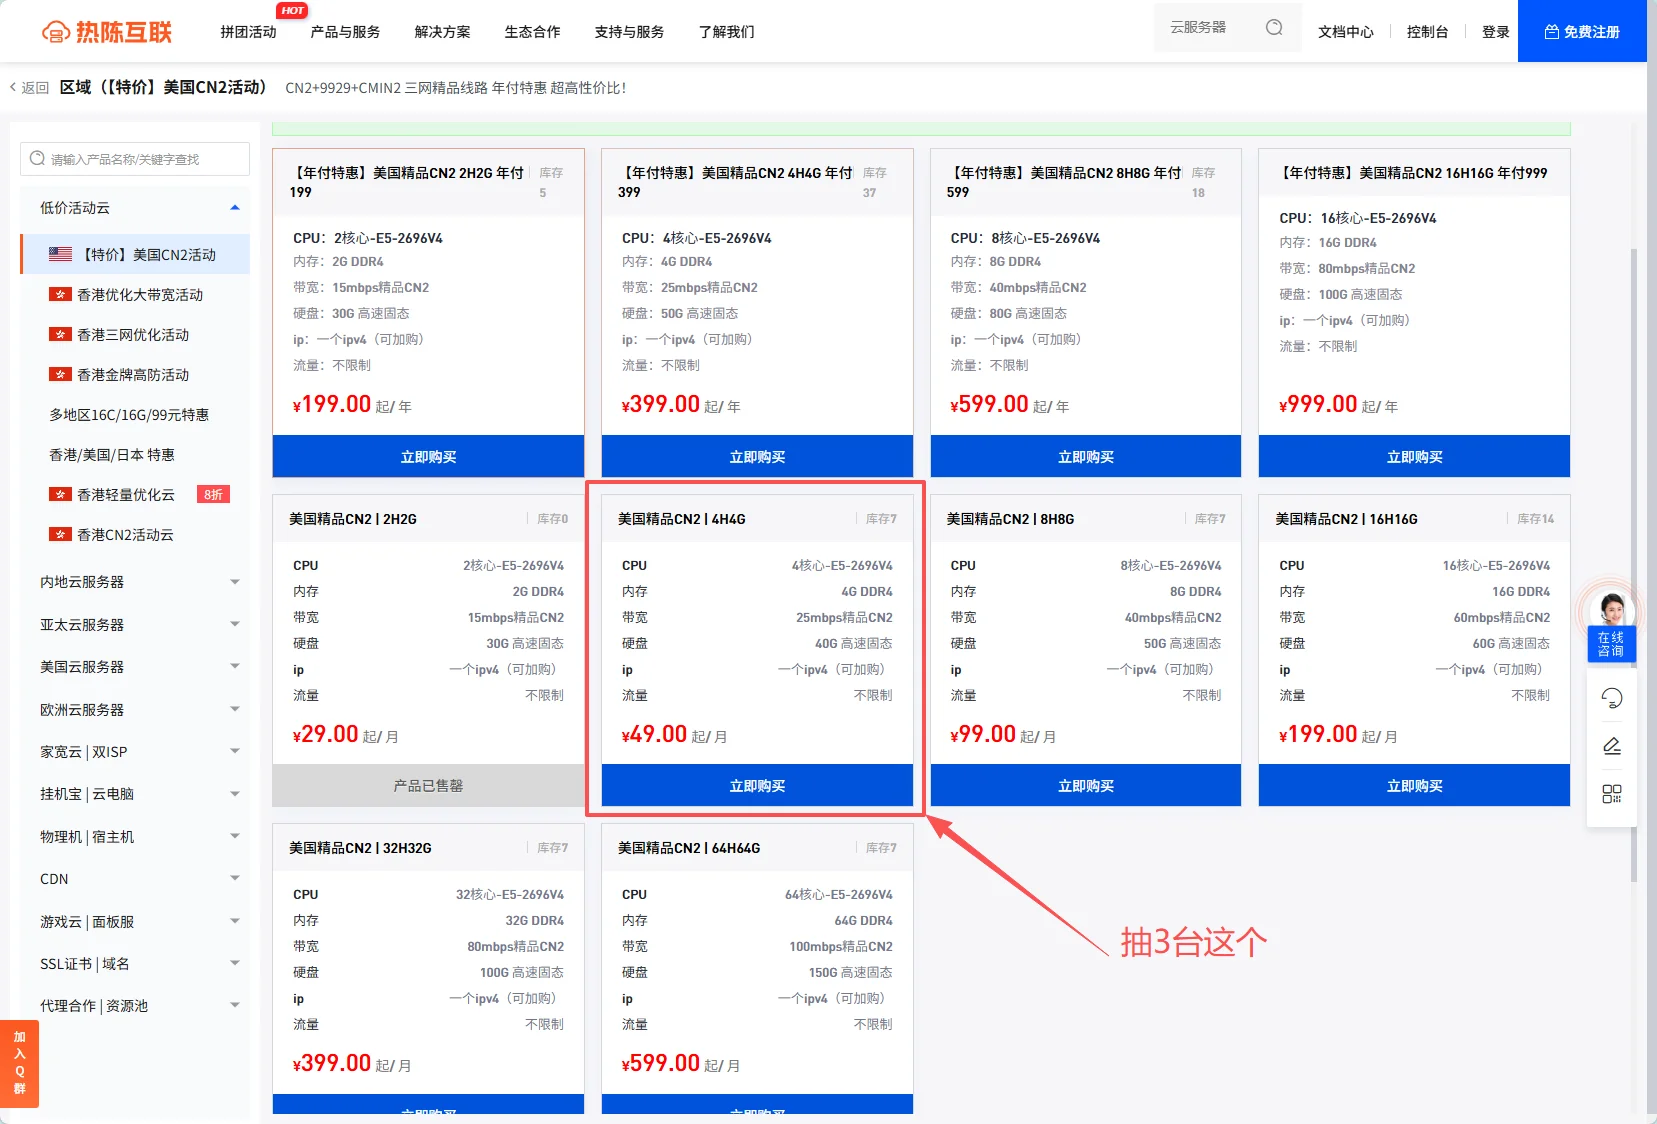This screenshot has width=1657, height=1124.
Task: Click Hong Kong flag beside 香港三网优化活动
Action: 60,334
